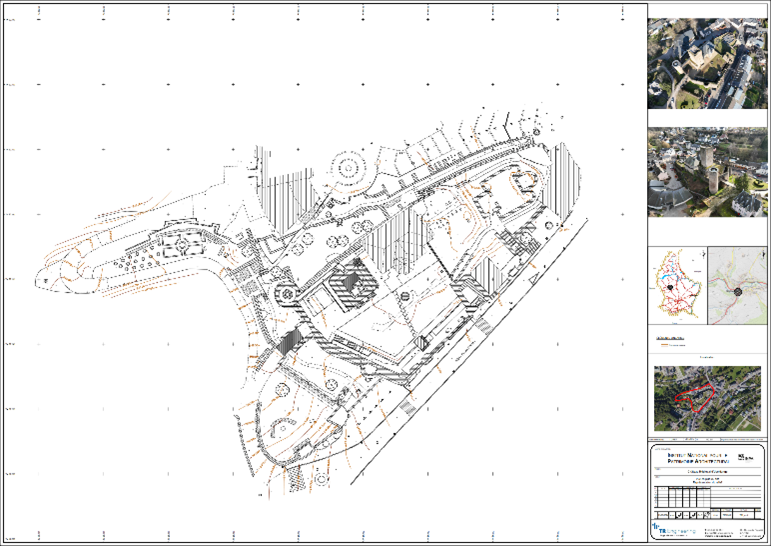
Task: Select the dark hatched block southwest of the central building
Action: pos(291,341)
